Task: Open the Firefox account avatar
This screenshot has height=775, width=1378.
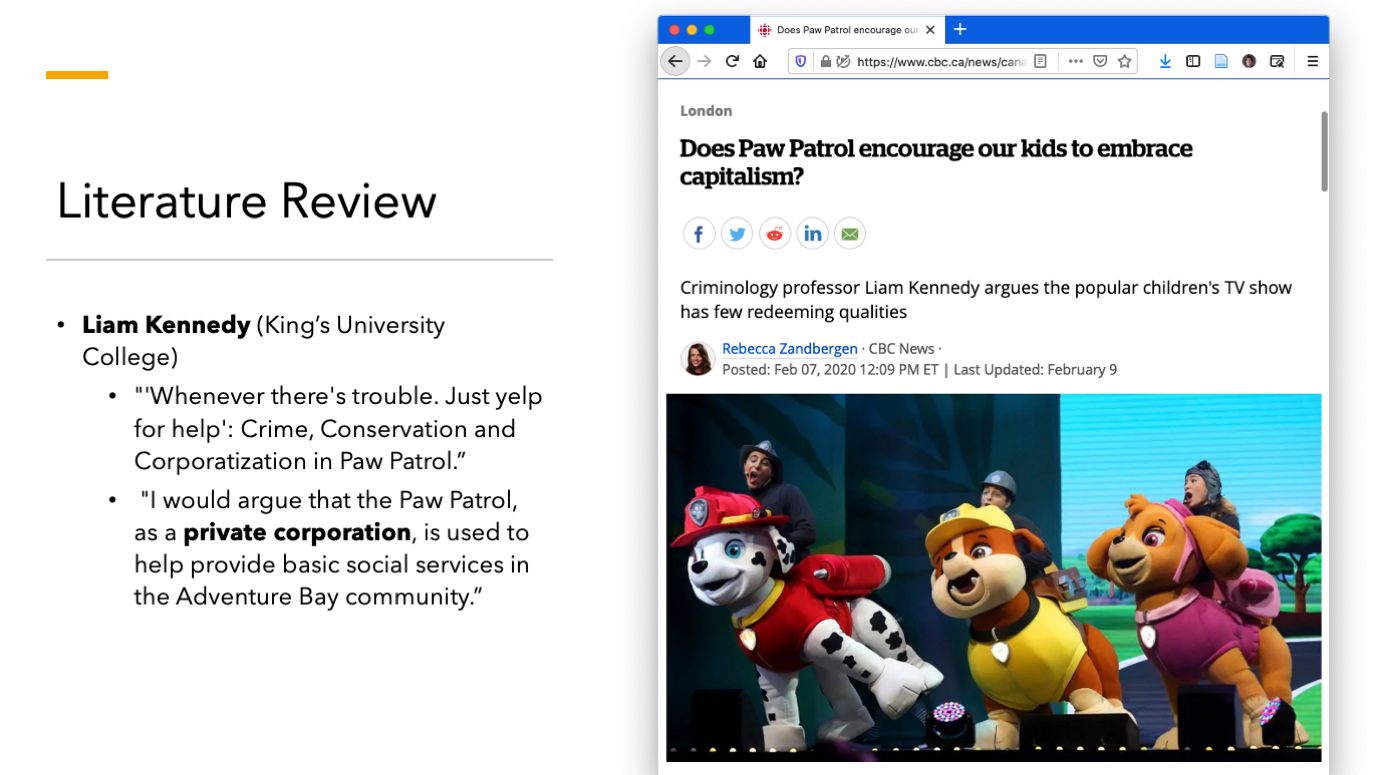Action: (1249, 61)
